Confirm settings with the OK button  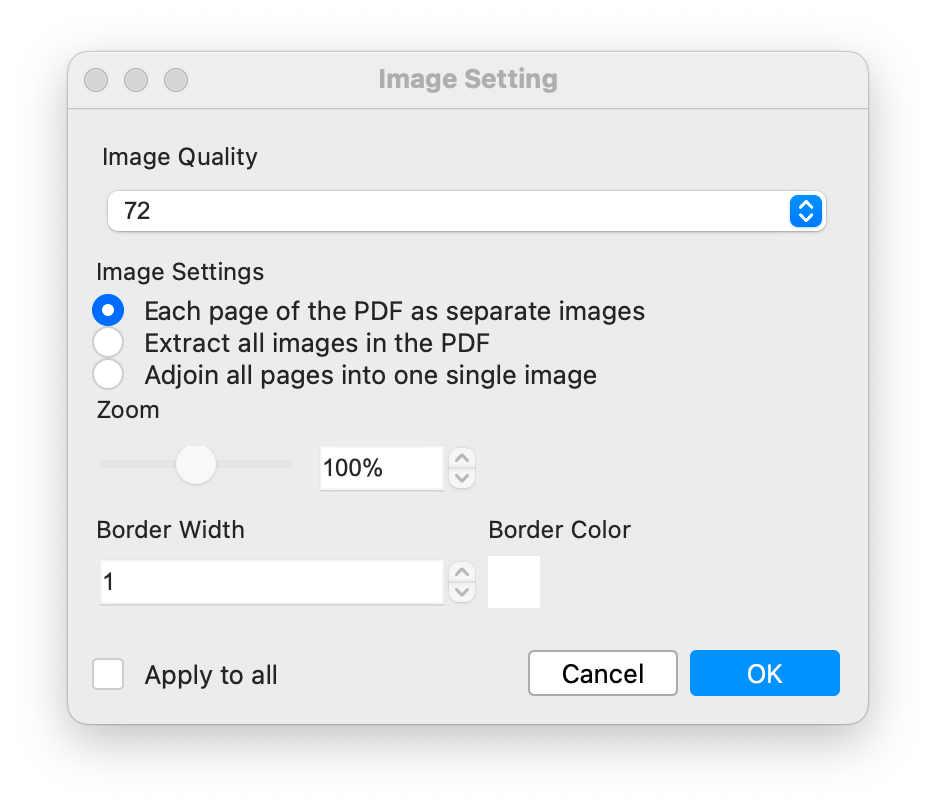click(x=764, y=673)
